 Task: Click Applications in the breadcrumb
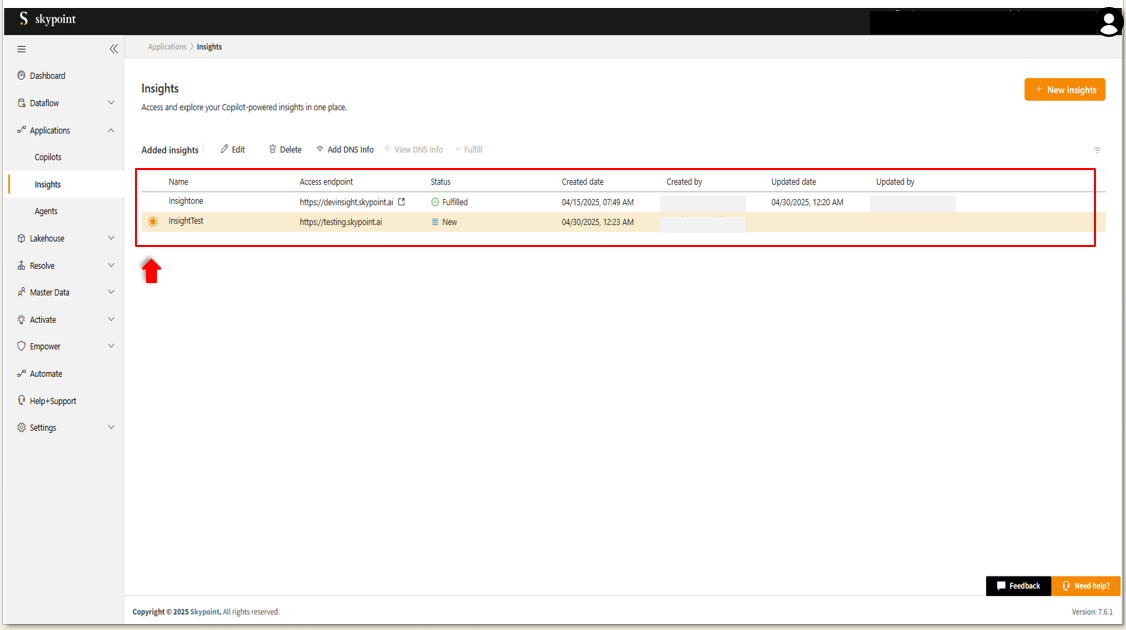click(167, 47)
